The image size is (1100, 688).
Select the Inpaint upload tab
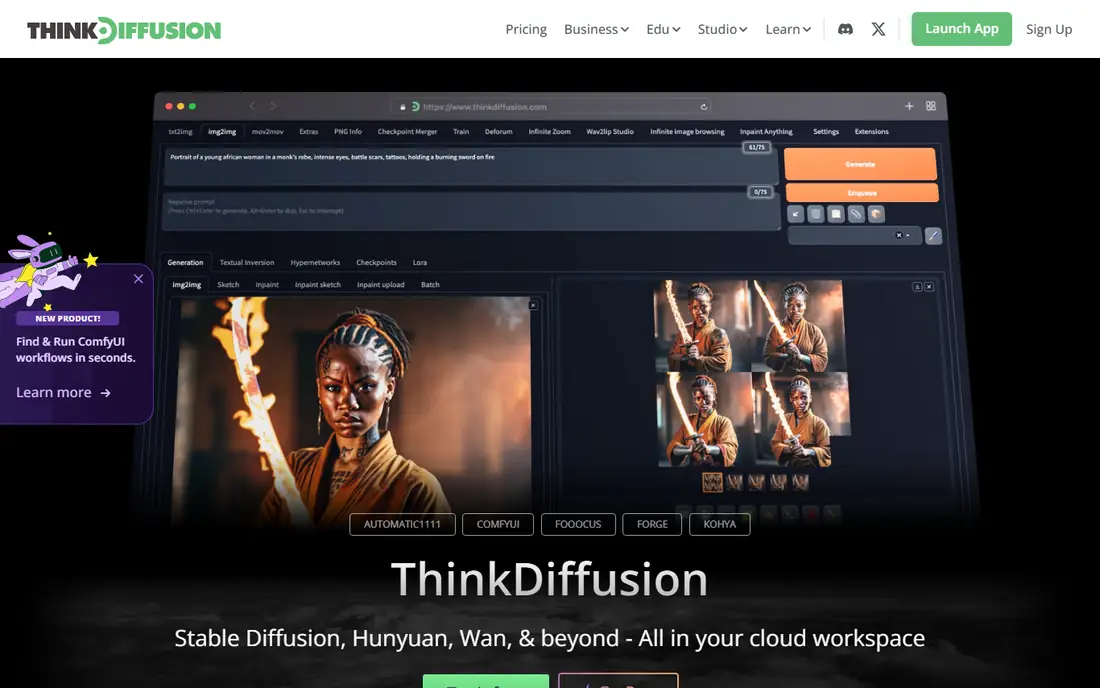point(380,285)
